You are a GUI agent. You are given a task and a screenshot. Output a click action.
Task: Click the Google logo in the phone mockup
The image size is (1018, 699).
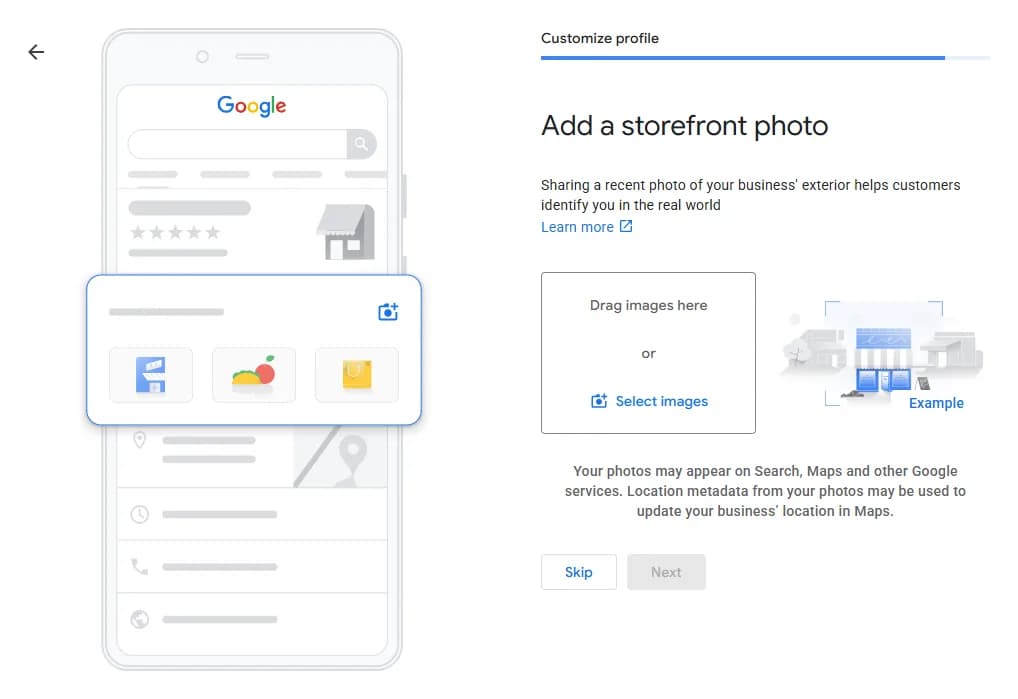(x=252, y=105)
